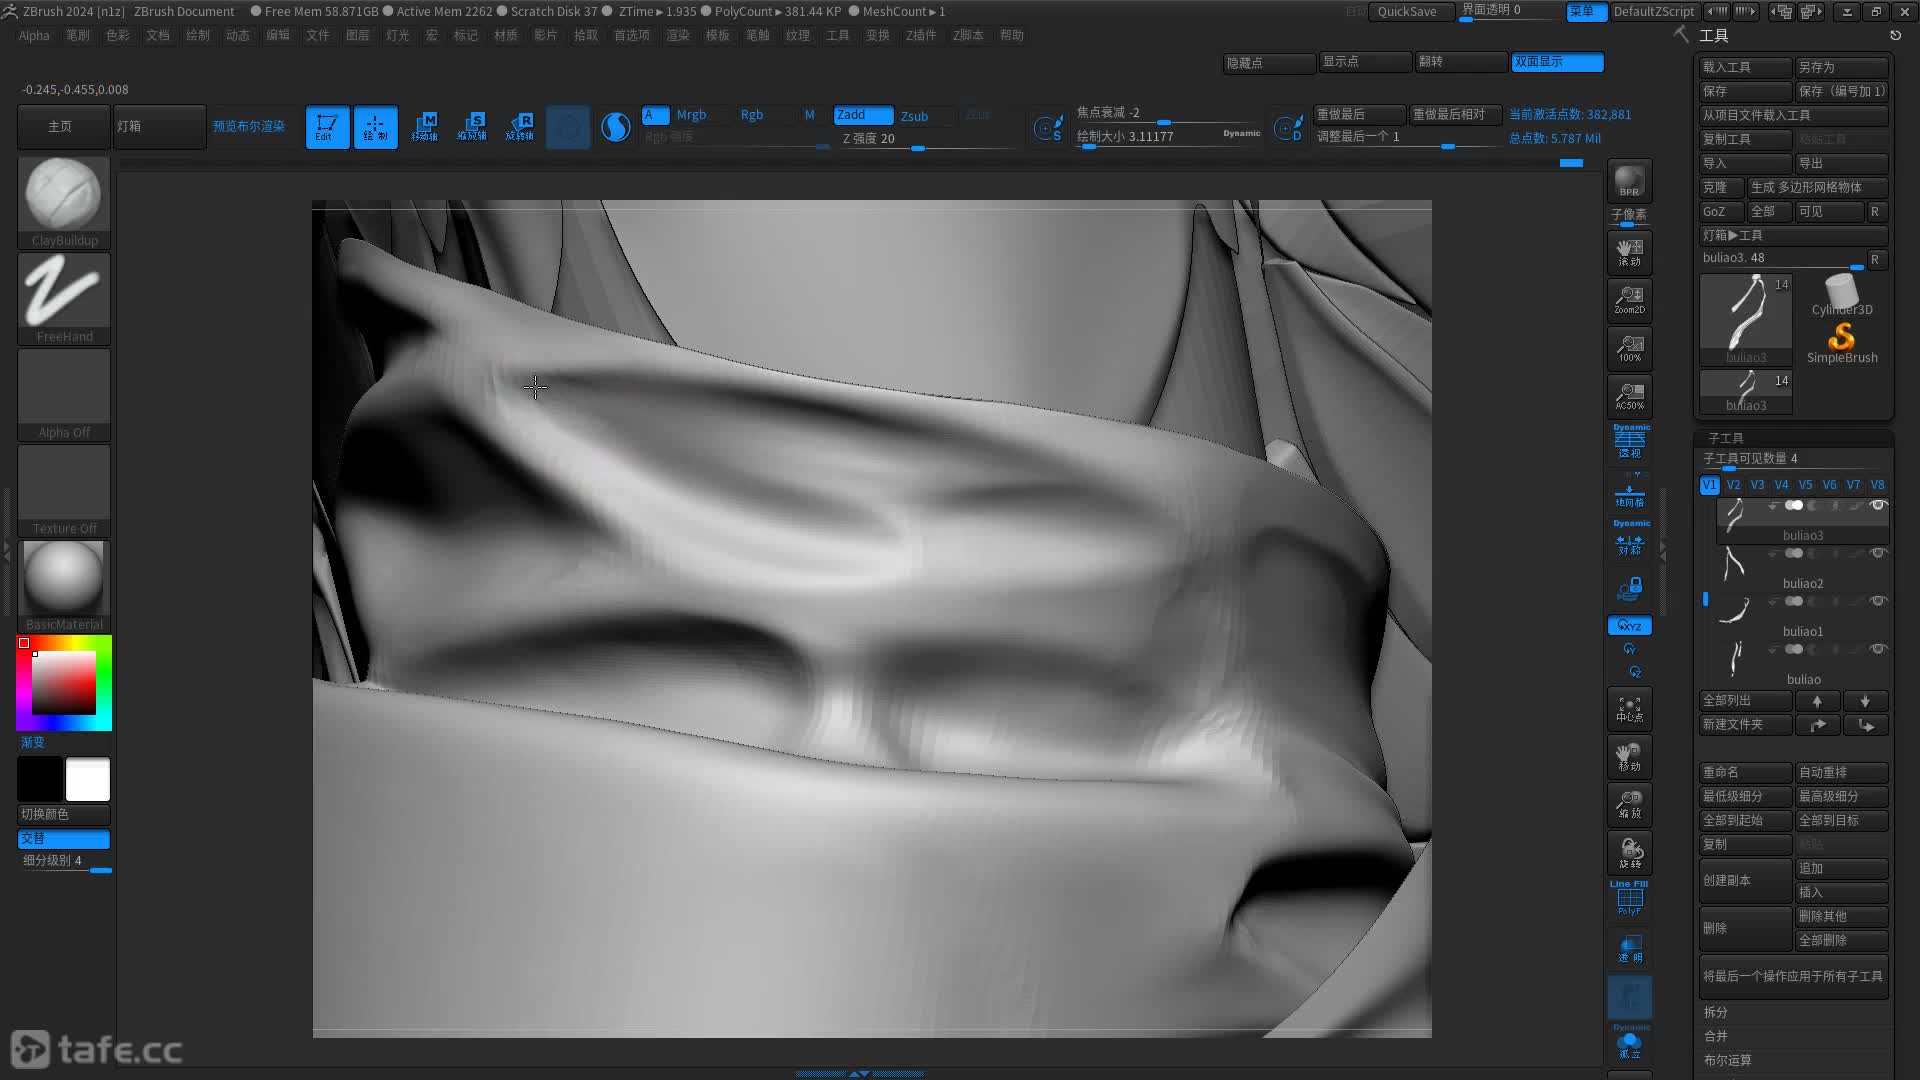Click the black secondary color swatch
Viewport: 1920px width, 1080px height.
(x=40, y=779)
